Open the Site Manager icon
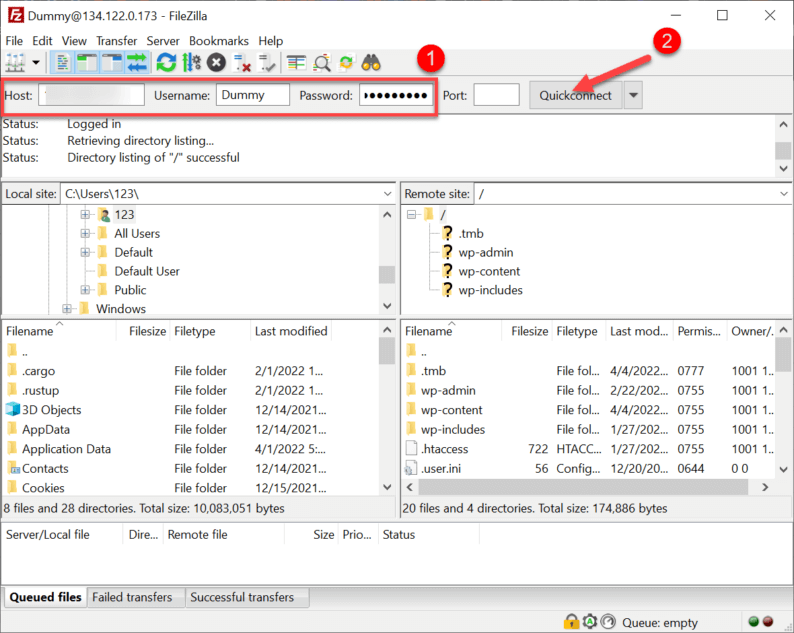The image size is (794, 633). (15, 63)
